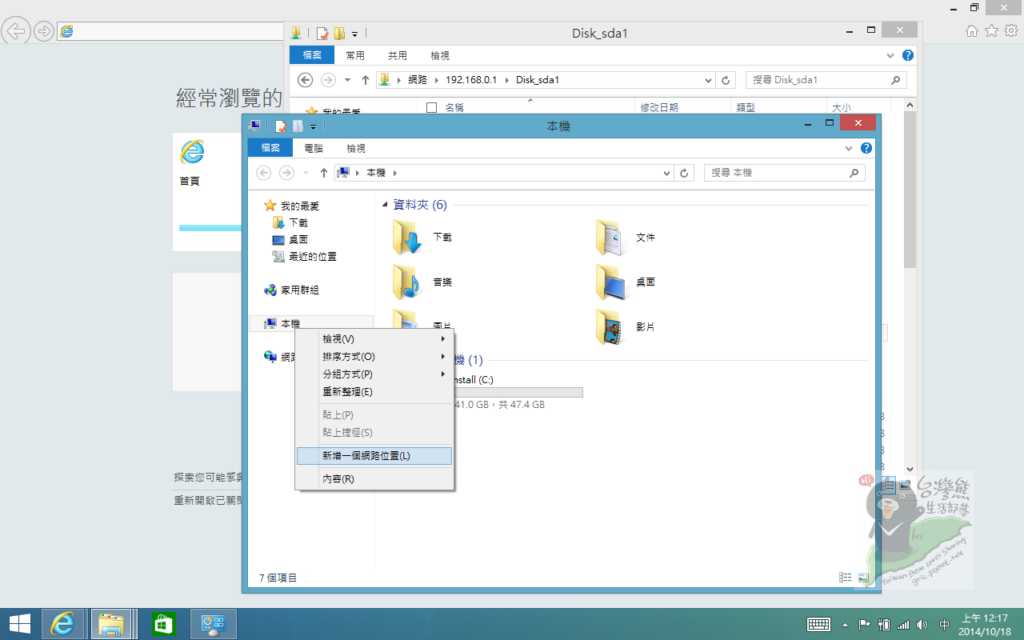The image size is (1024, 640).
Task: Open the 文件 folder icon
Action: pyautogui.click(x=611, y=237)
